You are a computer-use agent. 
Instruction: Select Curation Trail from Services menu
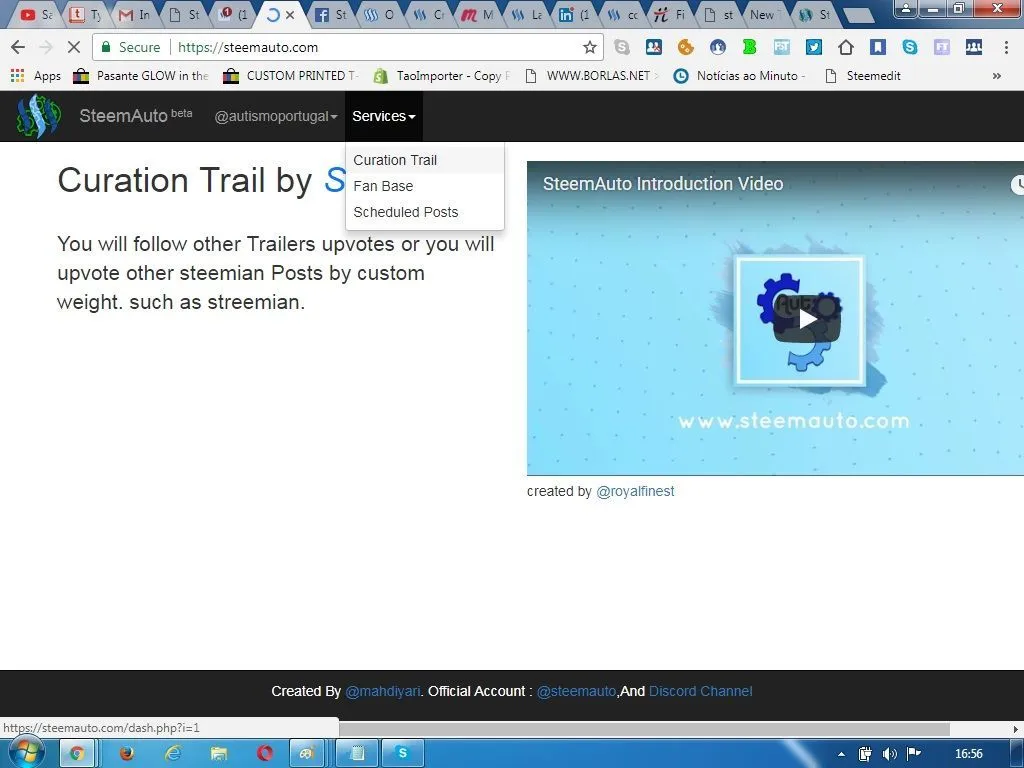pos(424,160)
